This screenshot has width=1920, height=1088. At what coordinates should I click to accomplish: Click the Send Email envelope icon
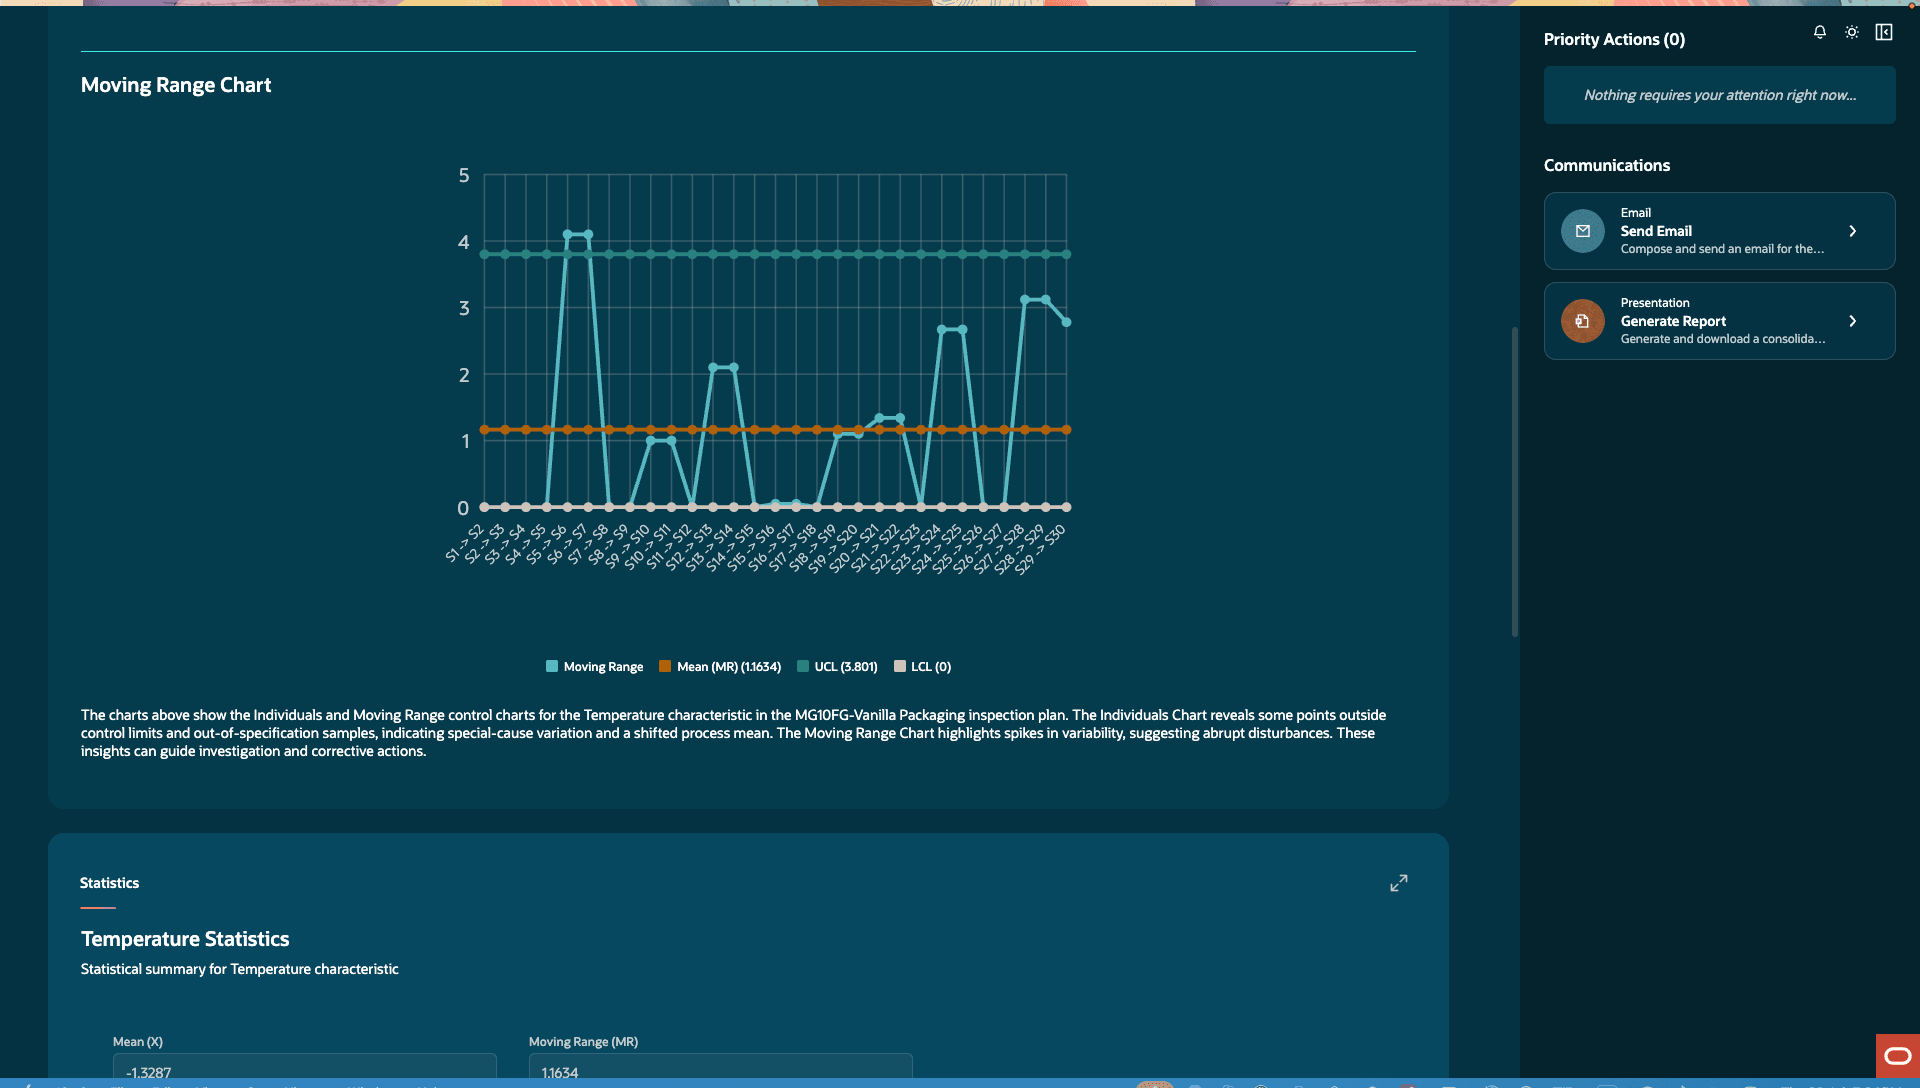click(x=1583, y=231)
